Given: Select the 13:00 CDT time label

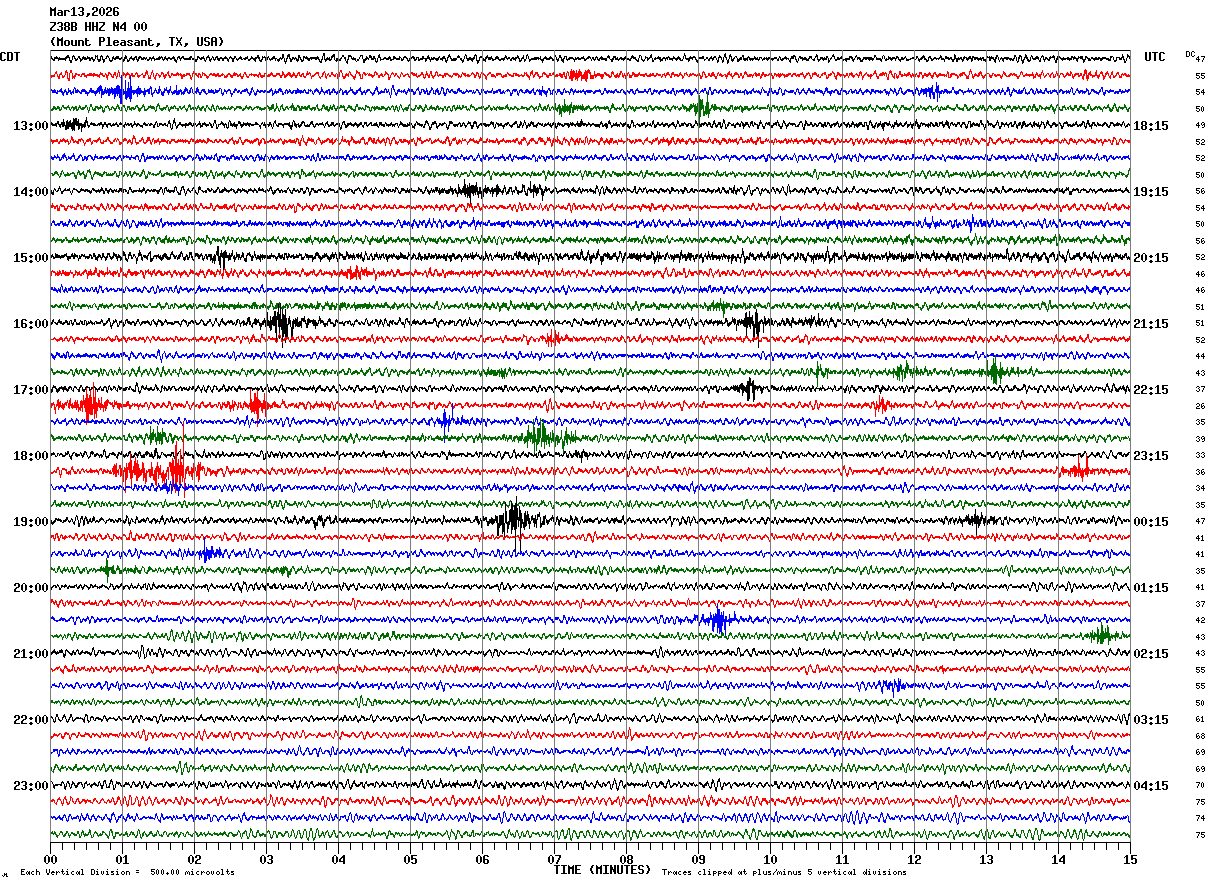Looking at the screenshot, I should click(x=31, y=126).
